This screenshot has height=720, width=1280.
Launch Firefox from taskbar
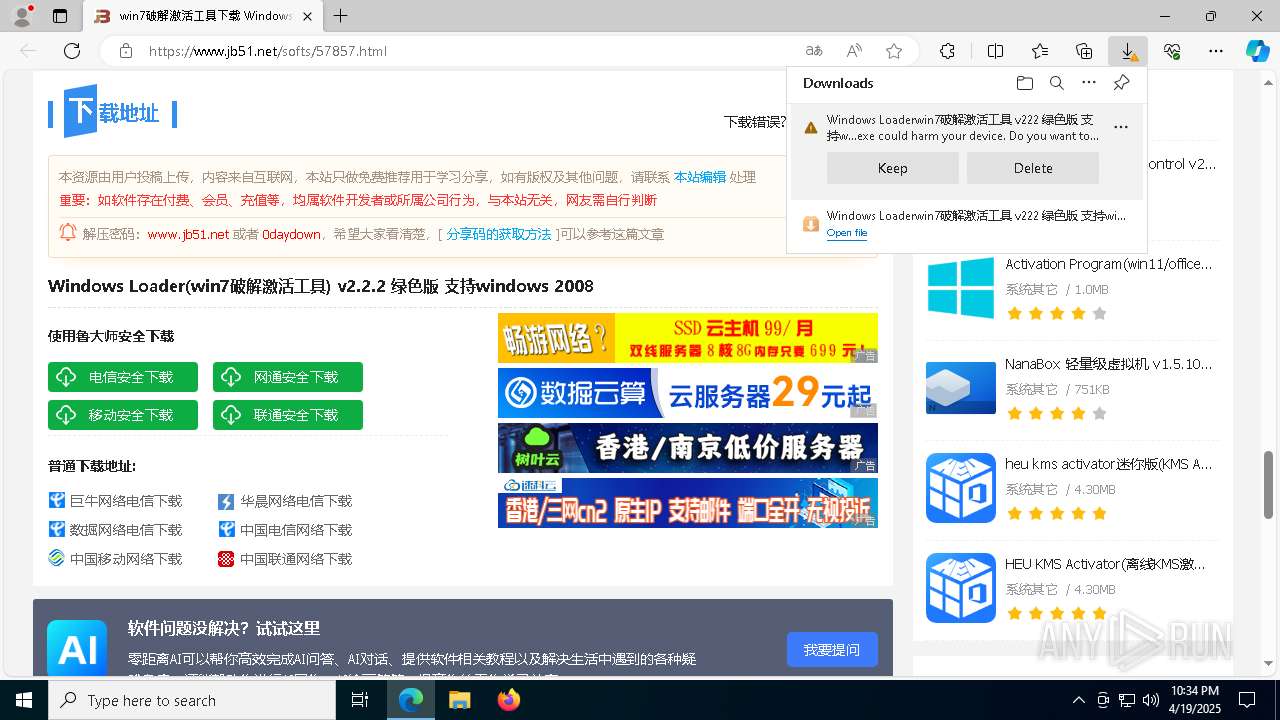pyautogui.click(x=509, y=700)
